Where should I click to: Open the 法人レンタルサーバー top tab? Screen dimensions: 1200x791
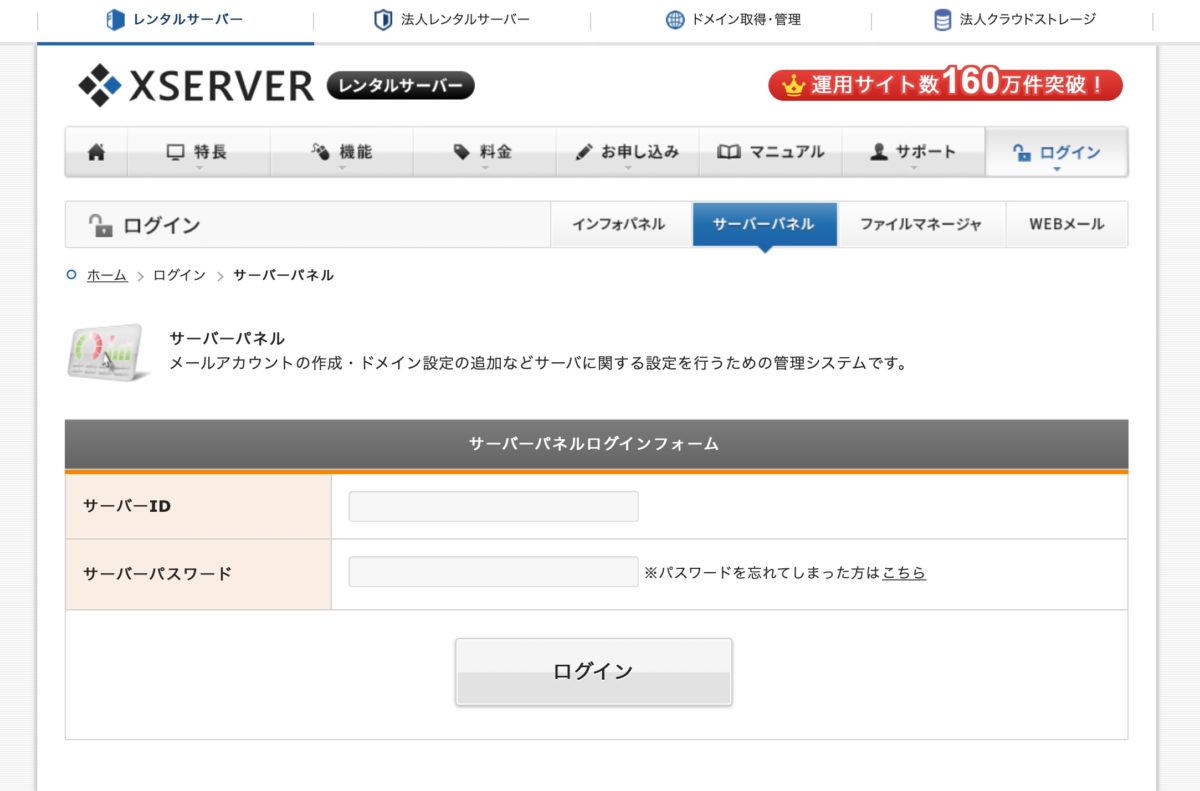(x=452, y=20)
